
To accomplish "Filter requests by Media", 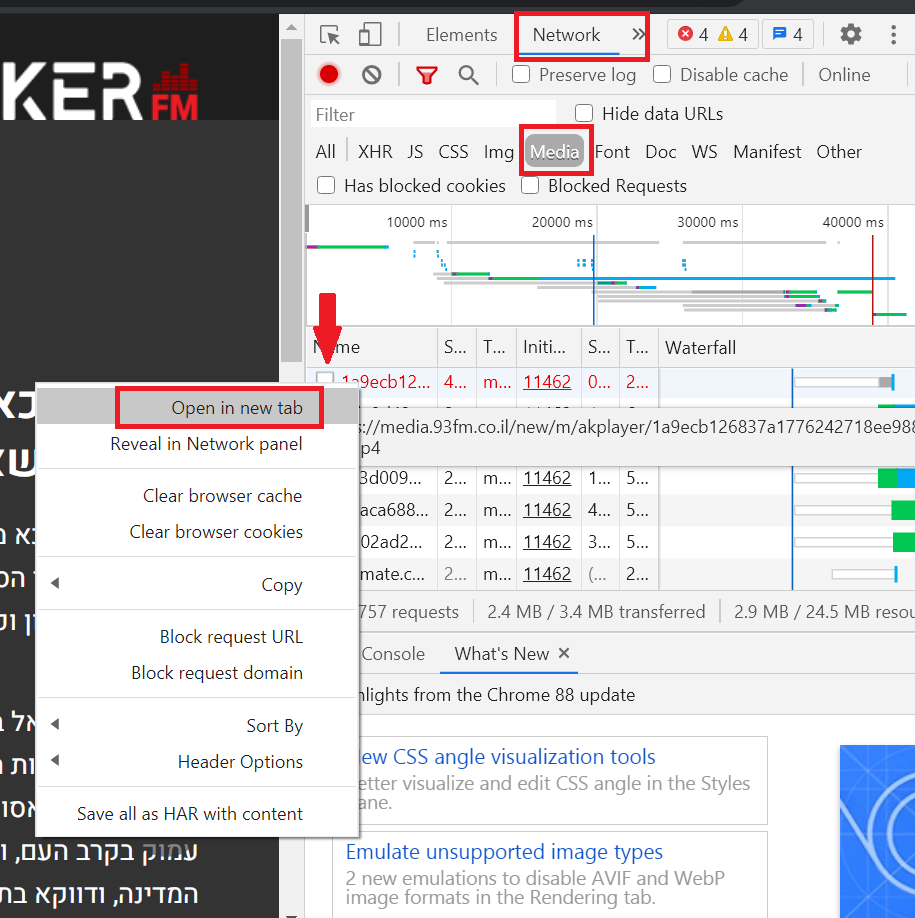I will coord(554,152).
